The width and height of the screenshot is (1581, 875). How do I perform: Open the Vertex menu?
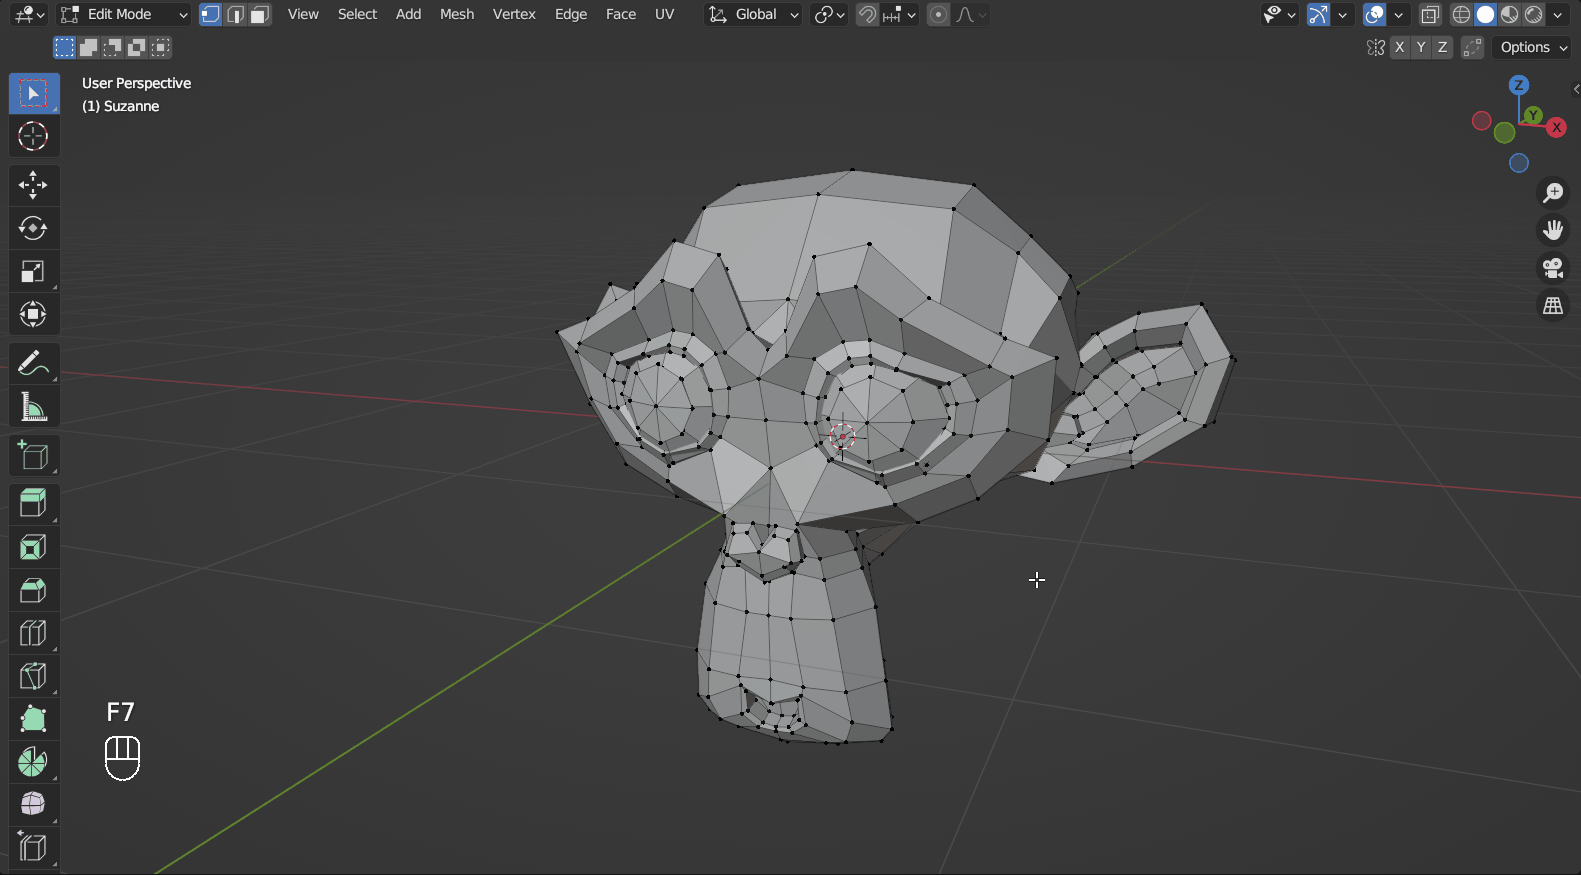point(514,14)
